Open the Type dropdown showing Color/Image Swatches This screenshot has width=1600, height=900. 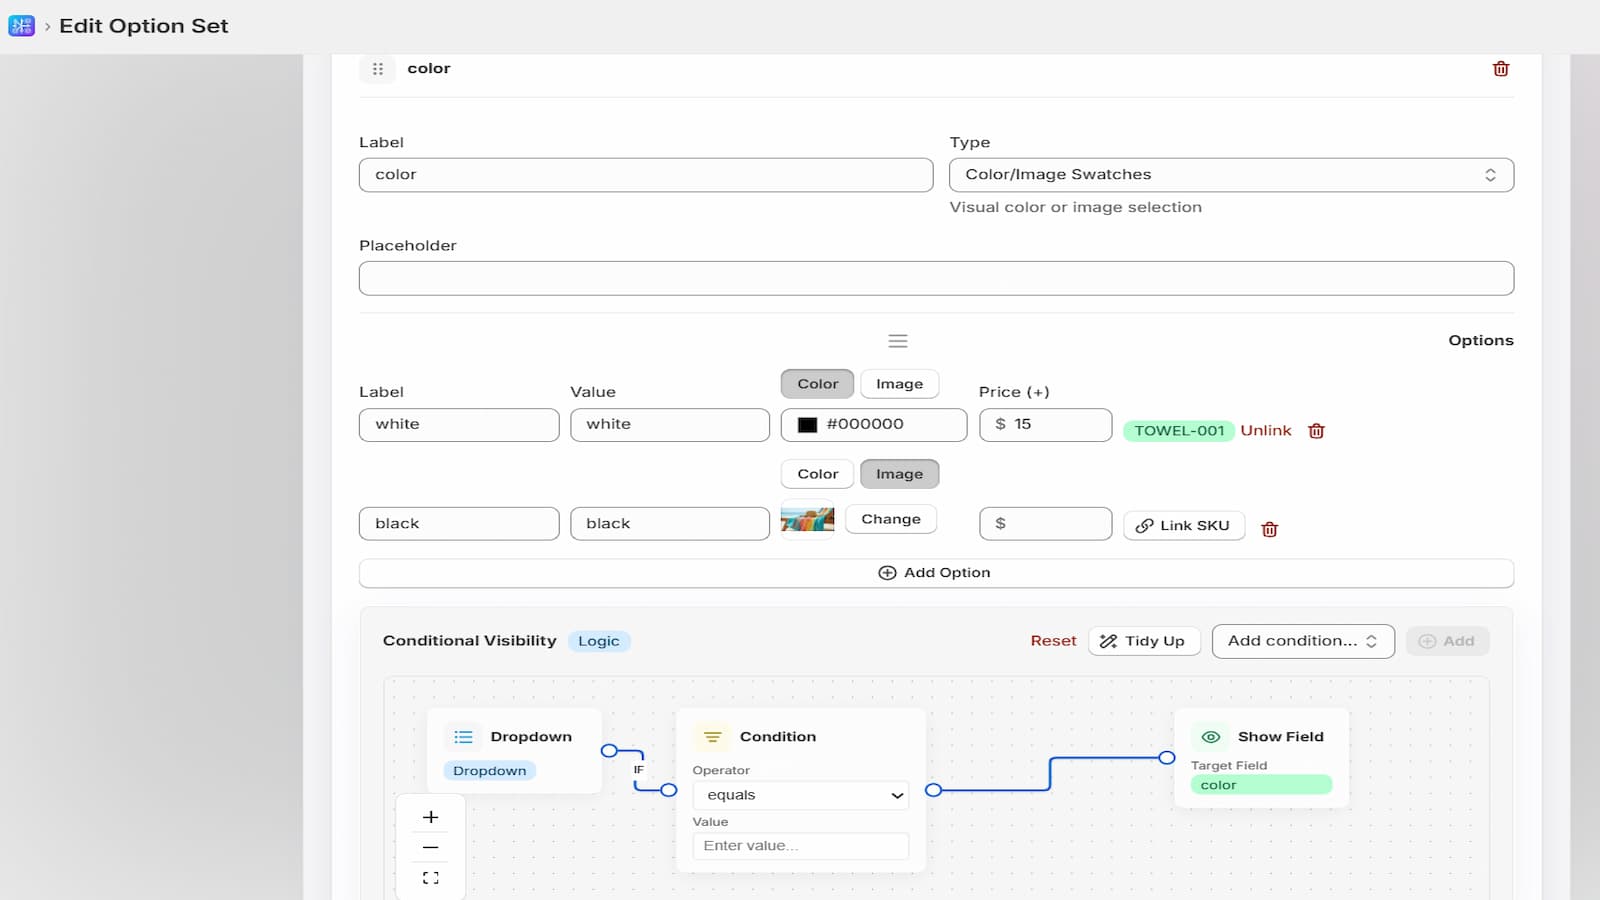(1232, 174)
